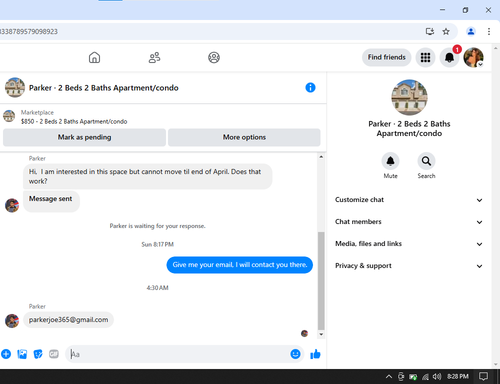Expand Chat members section
This screenshot has height=384, width=500.
tap(409, 222)
